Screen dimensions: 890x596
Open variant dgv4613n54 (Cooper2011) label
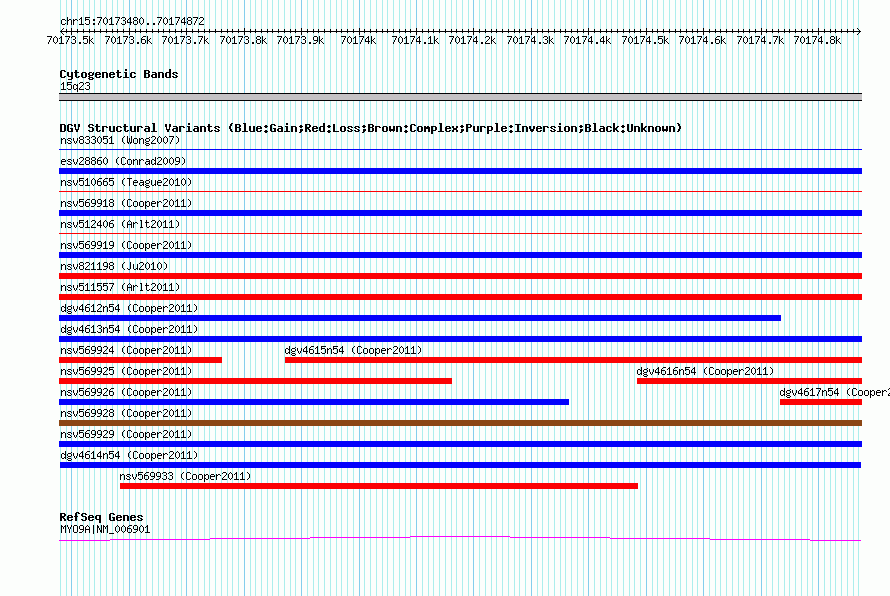point(129,329)
